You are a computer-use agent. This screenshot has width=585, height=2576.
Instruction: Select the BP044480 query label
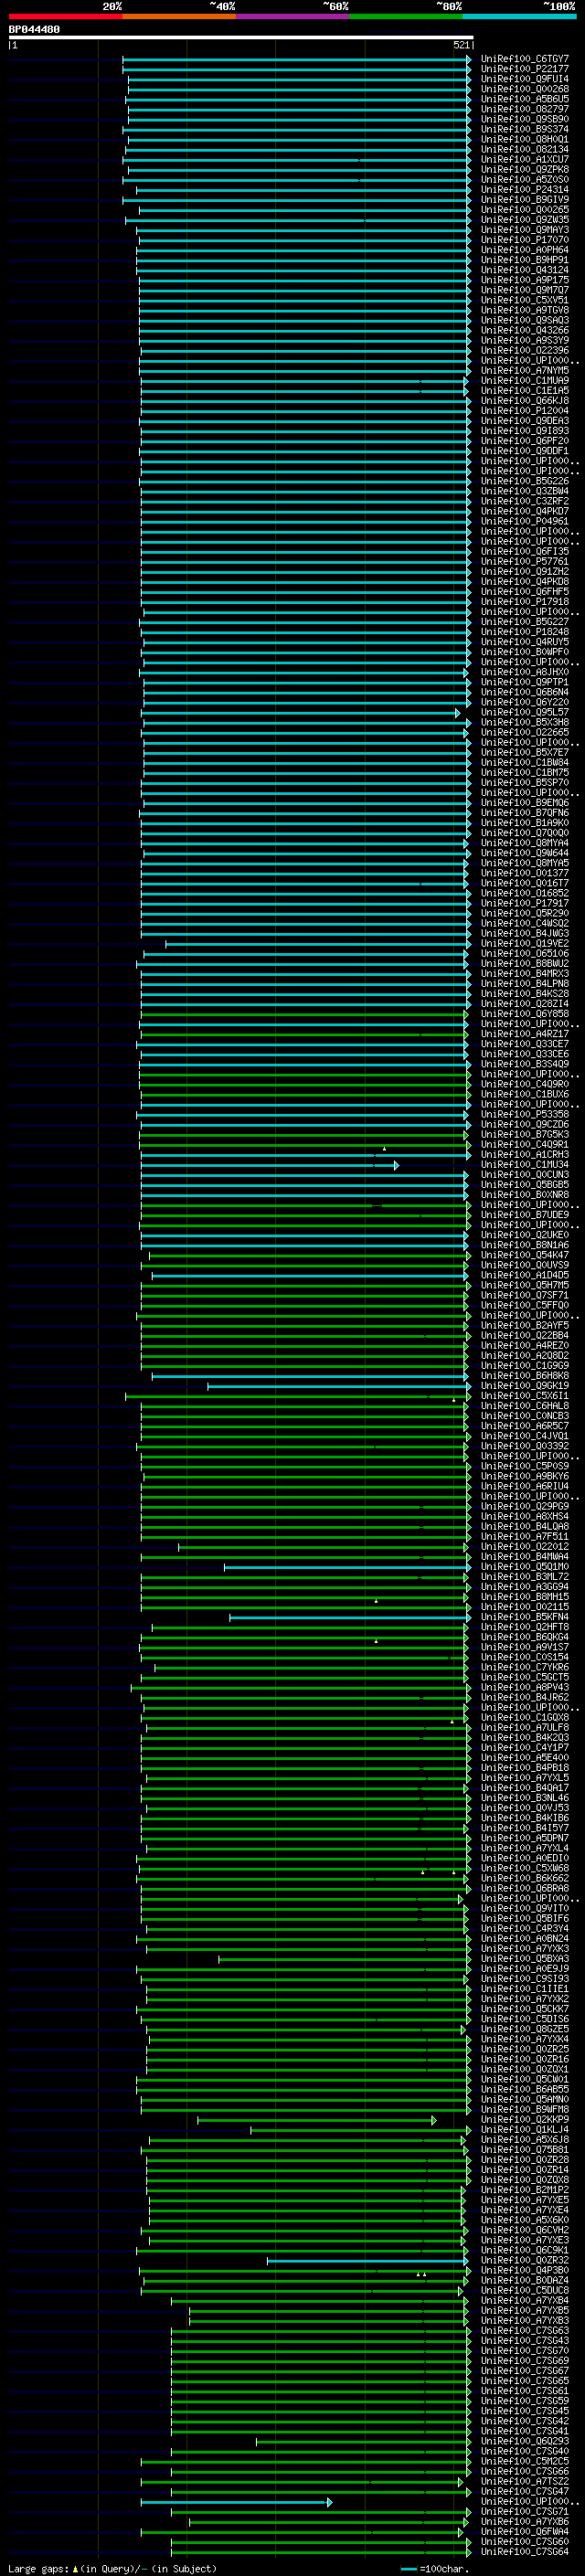click(34, 30)
